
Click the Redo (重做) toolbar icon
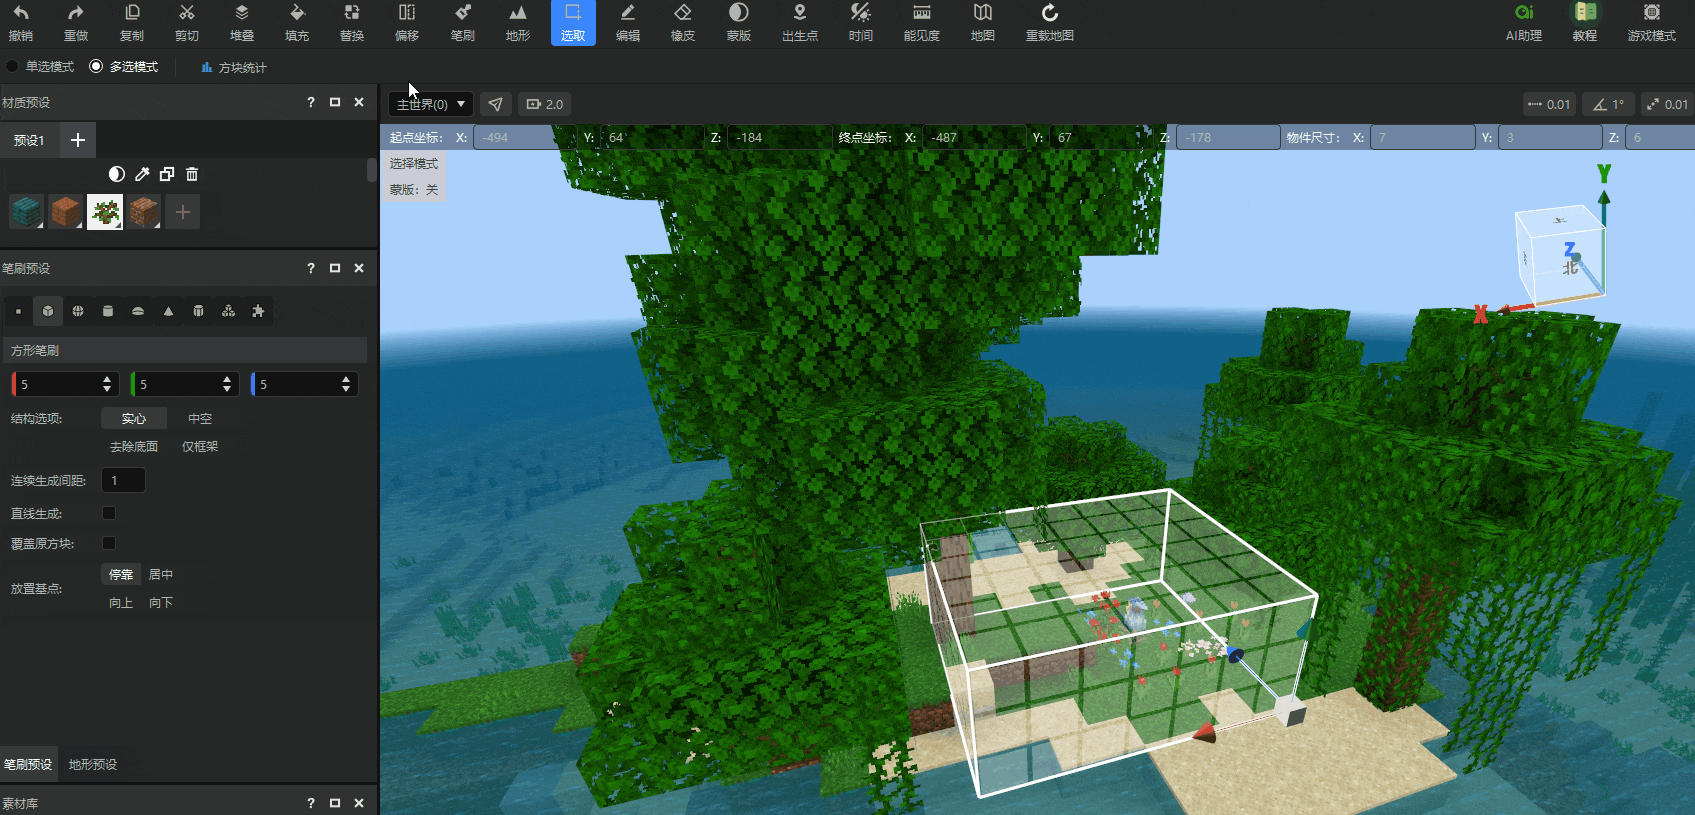(76, 22)
